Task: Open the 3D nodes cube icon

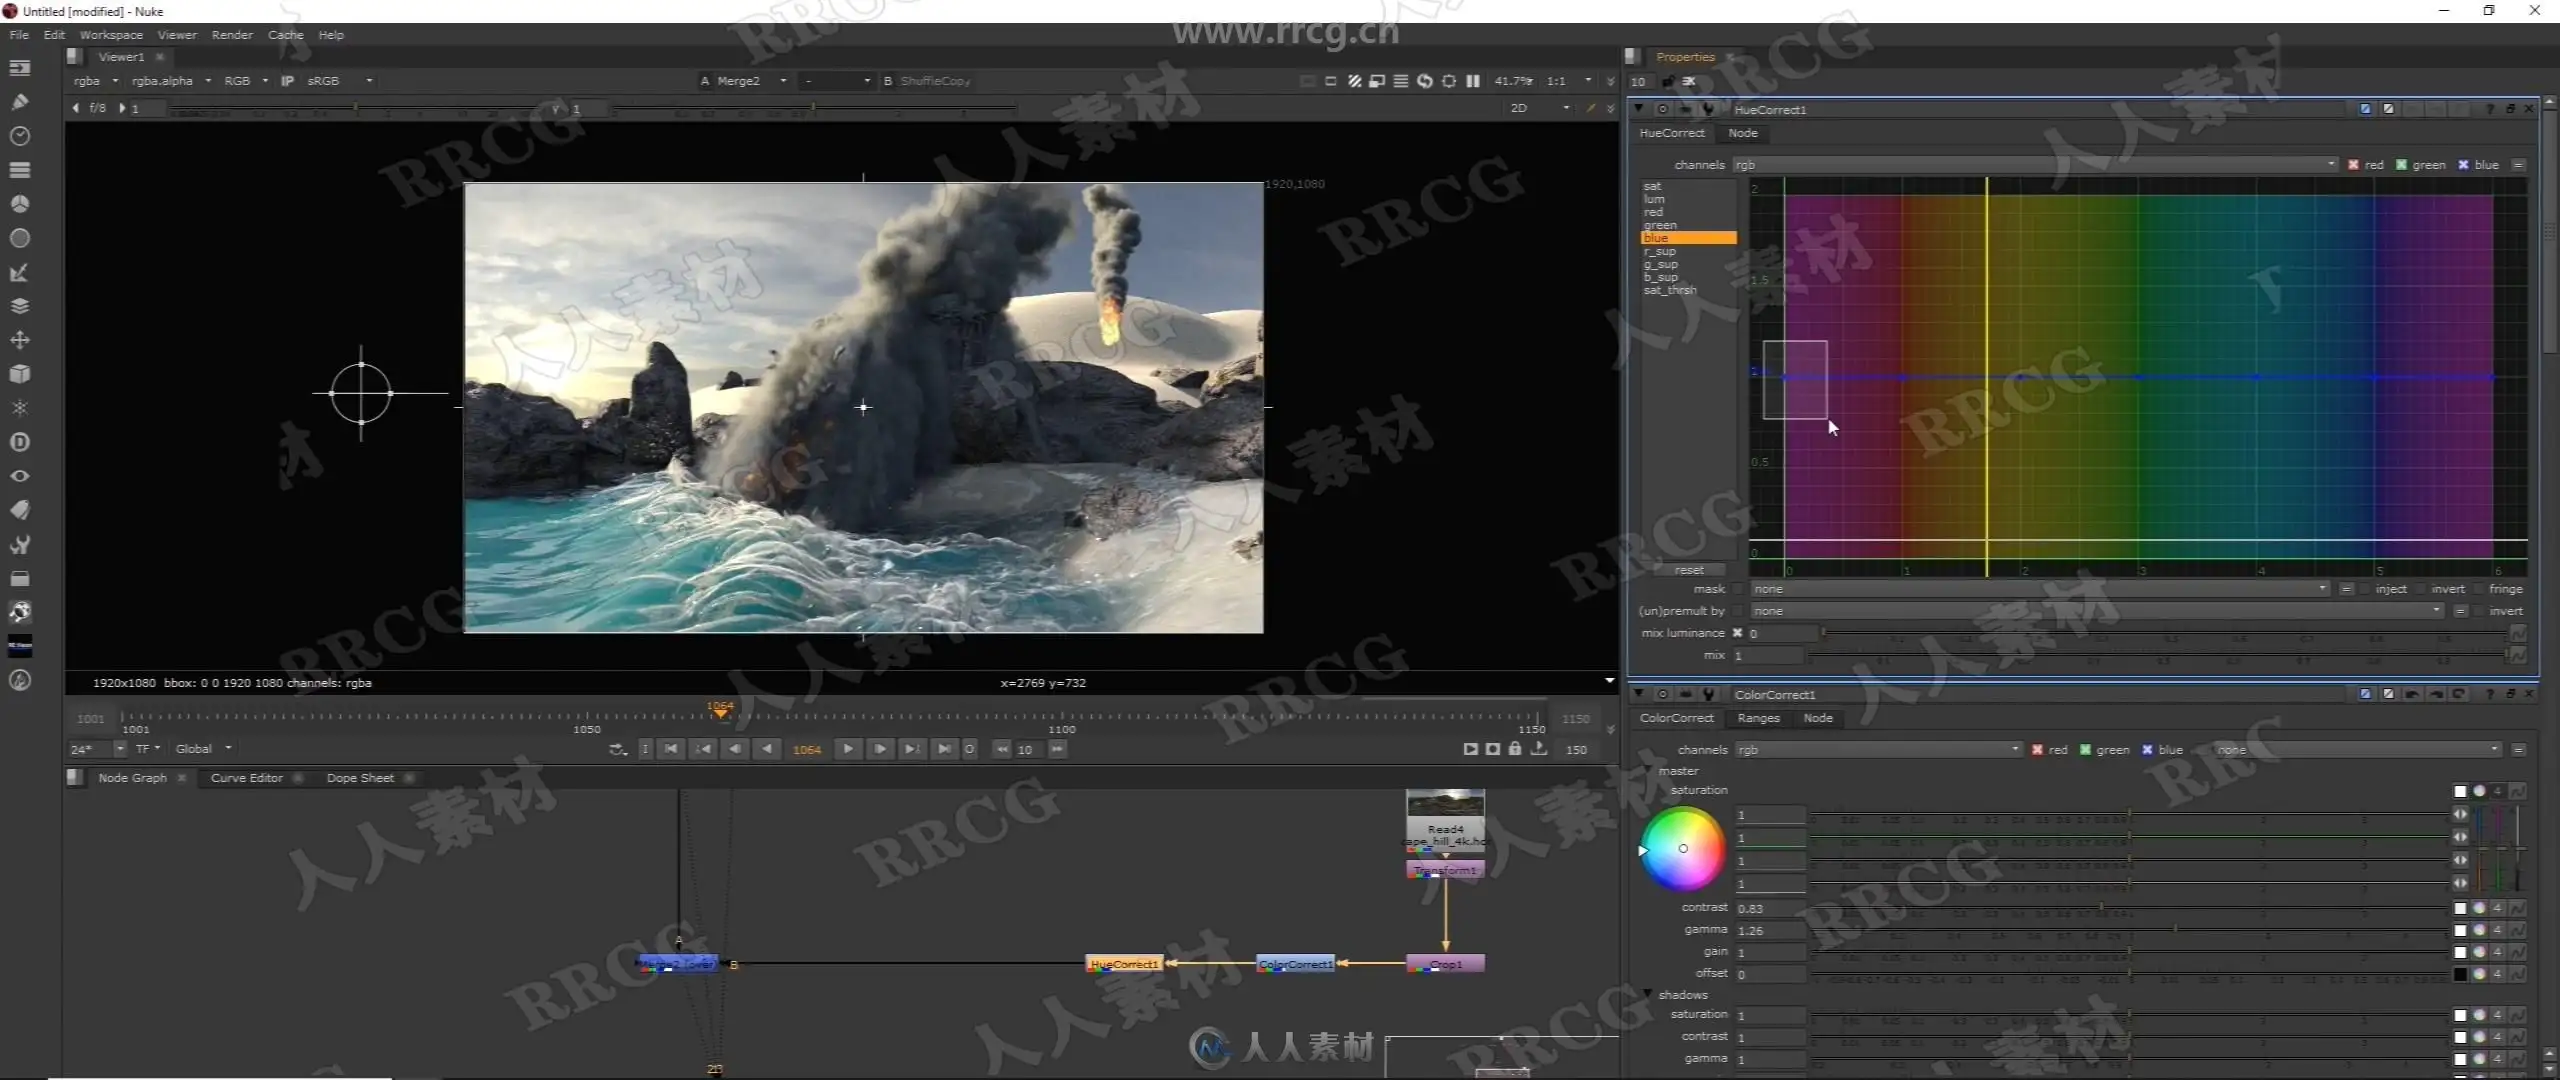Action: 19,374
